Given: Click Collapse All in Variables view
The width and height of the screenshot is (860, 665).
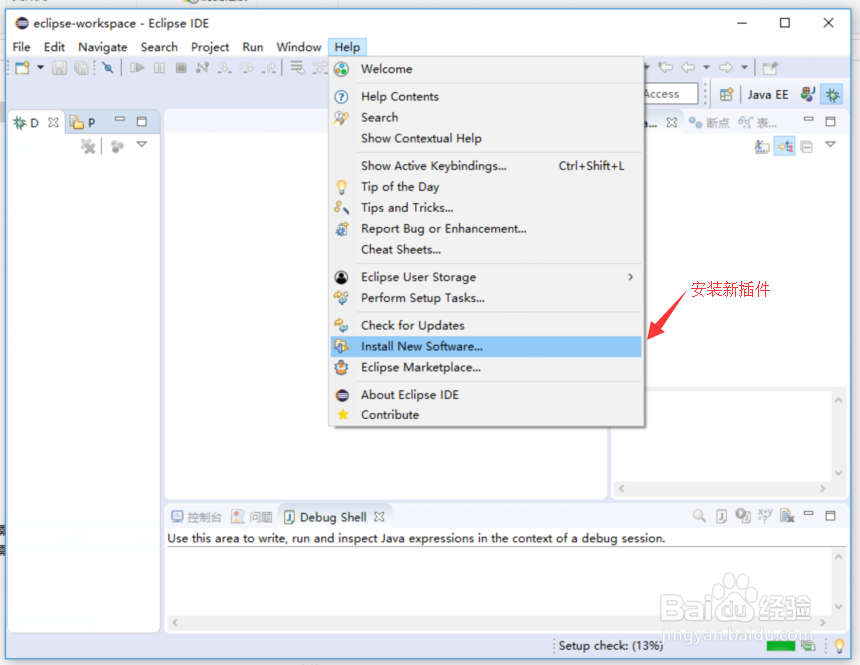Looking at the screenshot, I should pos(807,146).
